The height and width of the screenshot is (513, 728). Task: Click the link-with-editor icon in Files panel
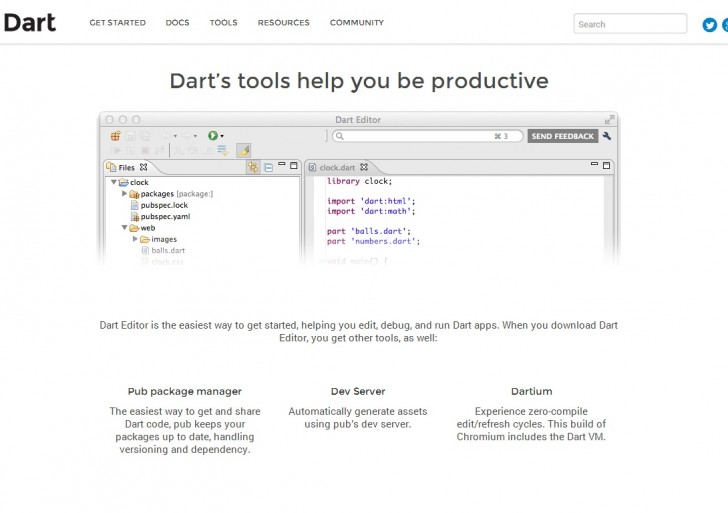253,167
